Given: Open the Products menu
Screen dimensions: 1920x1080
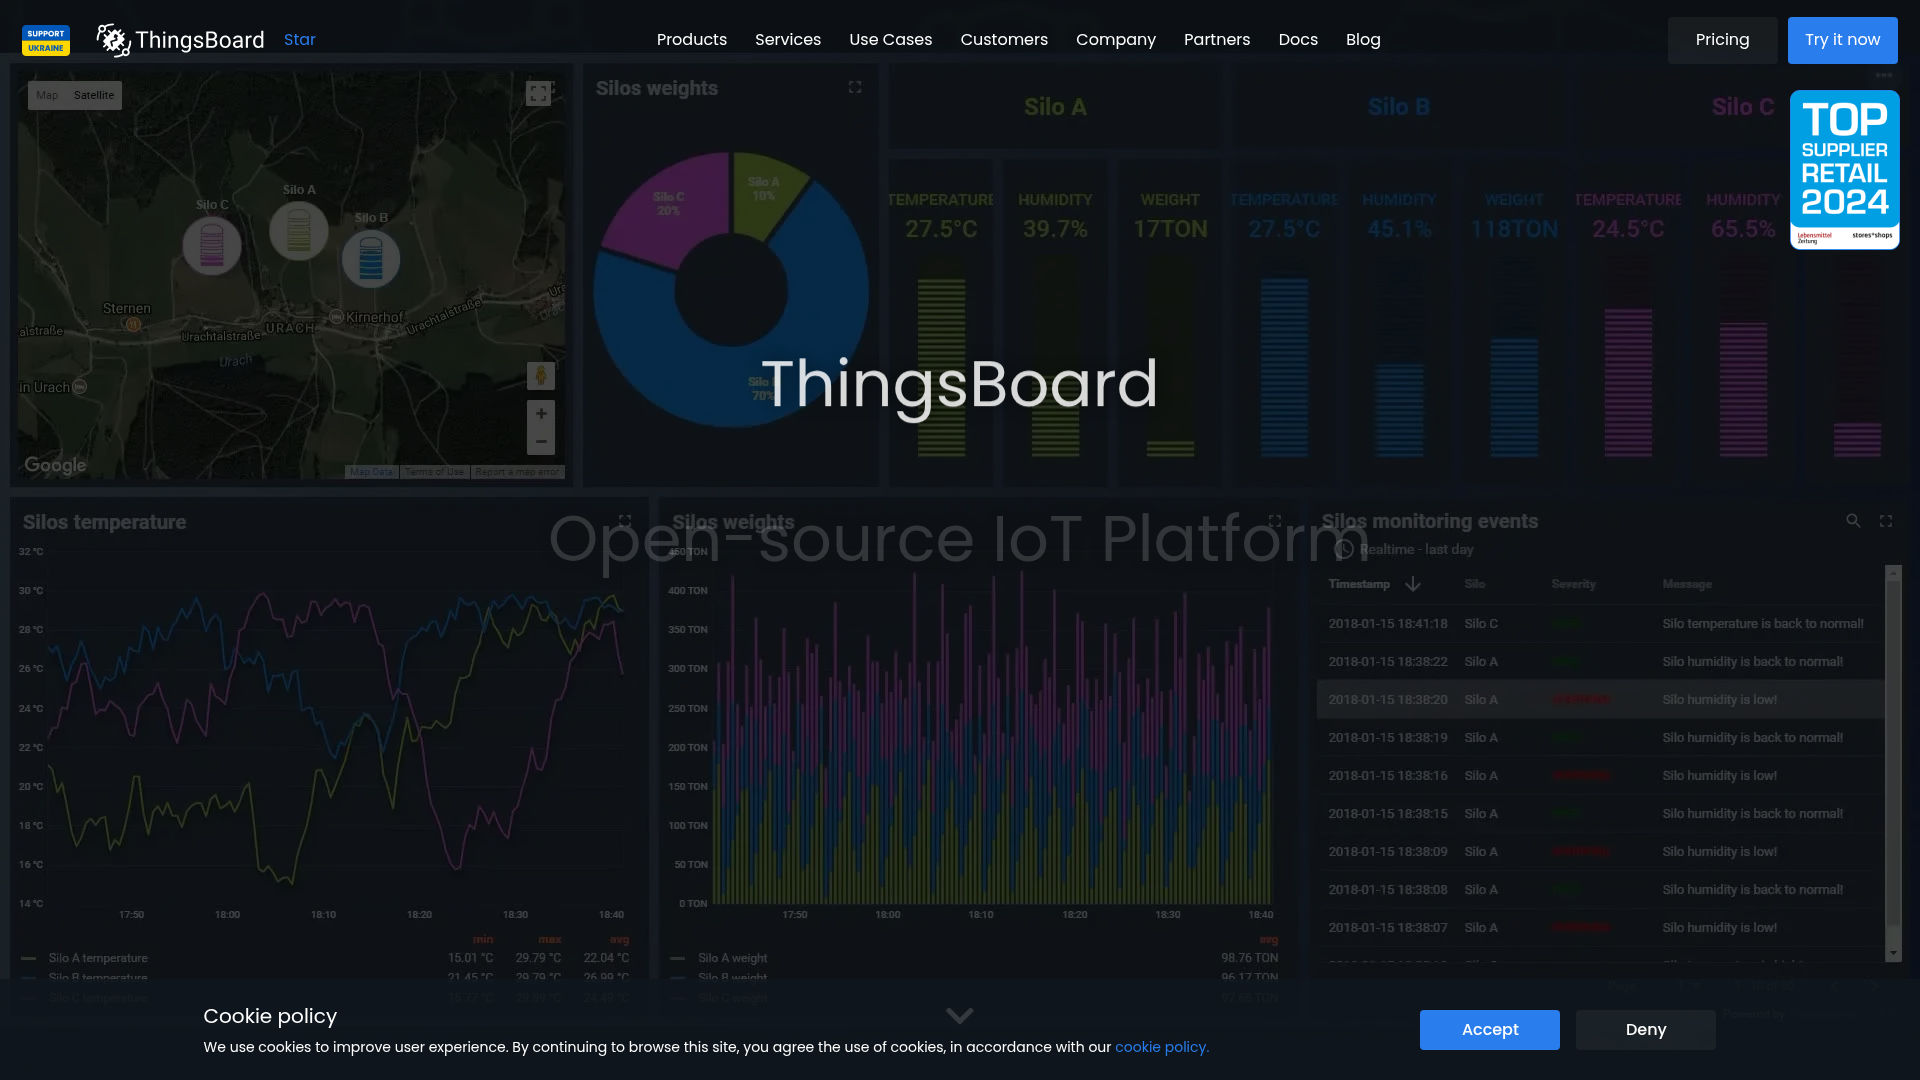Looking at the screenshot, I should tap(691, 40).
